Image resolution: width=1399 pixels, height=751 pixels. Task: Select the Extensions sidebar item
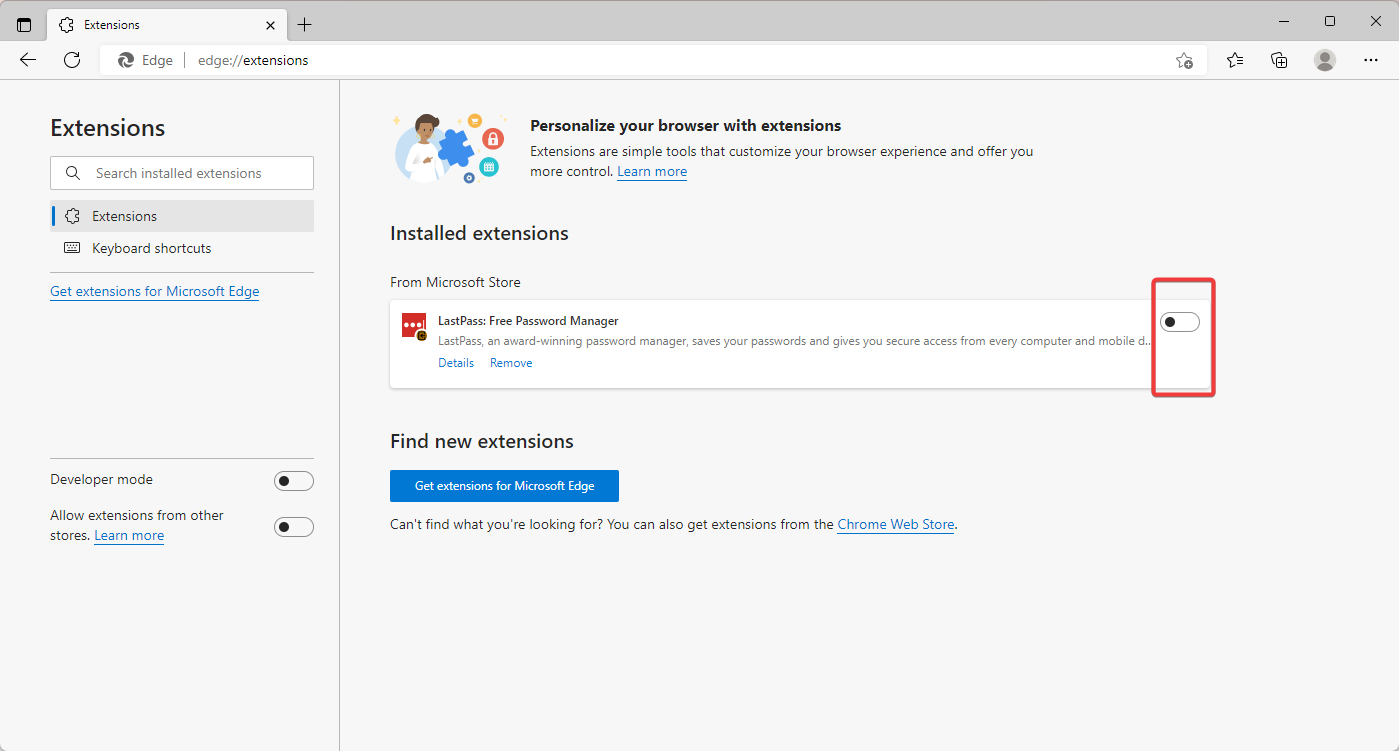point(182,216)
